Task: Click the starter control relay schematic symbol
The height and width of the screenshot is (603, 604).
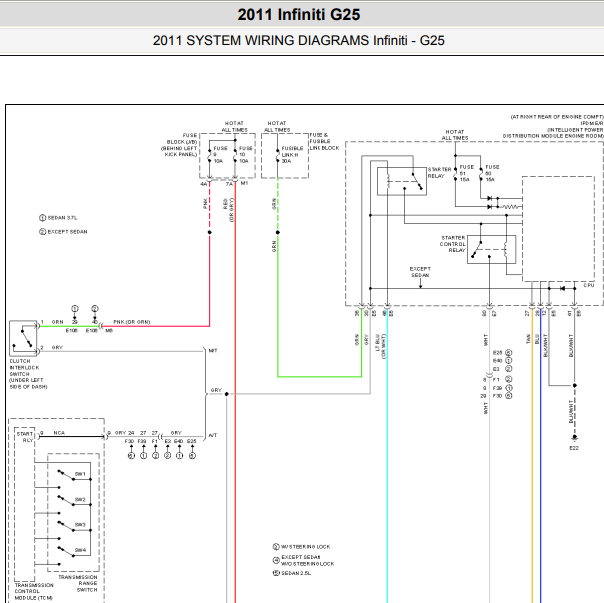Action: point(492,249)
